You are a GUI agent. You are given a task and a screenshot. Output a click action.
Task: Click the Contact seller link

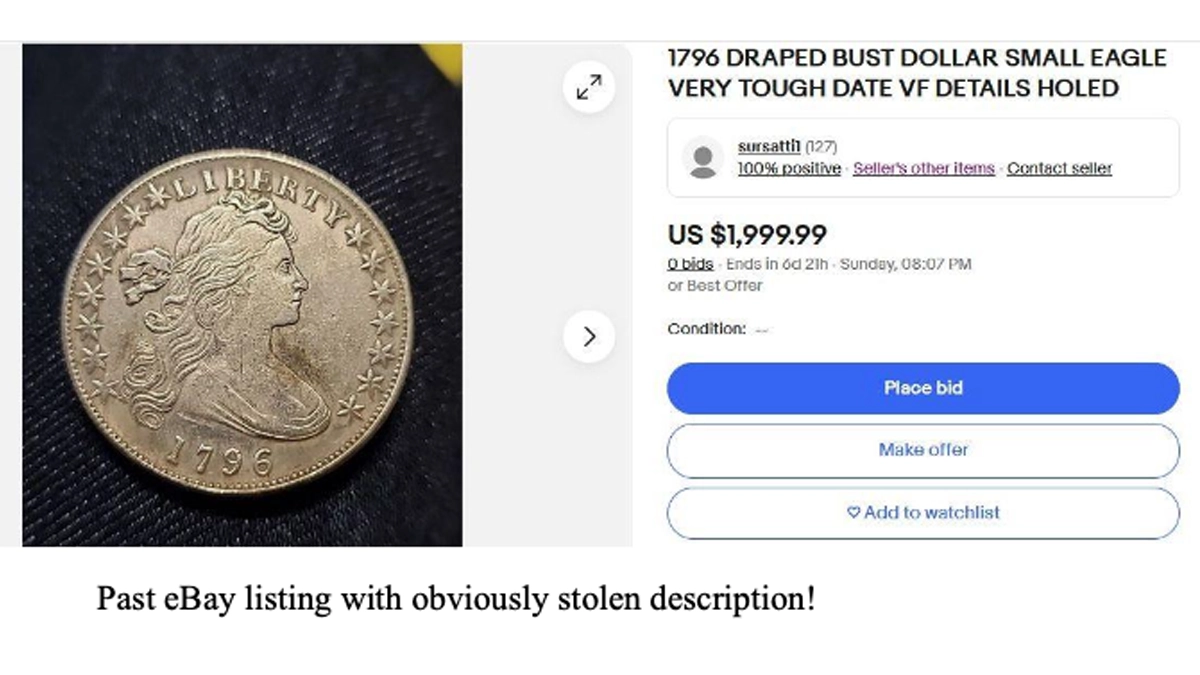click(1059, 168)
